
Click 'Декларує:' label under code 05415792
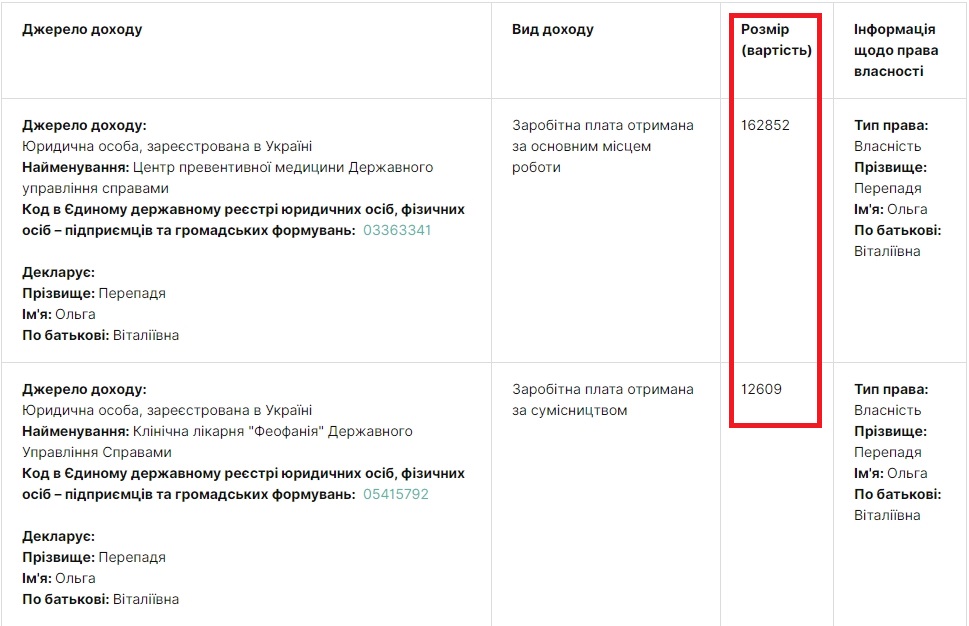click(58, 537)
